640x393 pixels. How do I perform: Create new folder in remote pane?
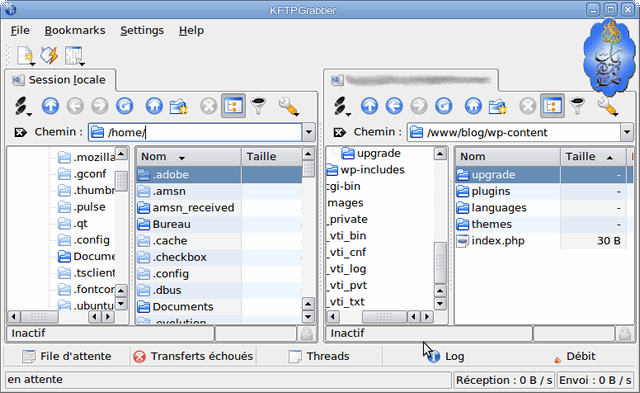click(x=498, y=106)
